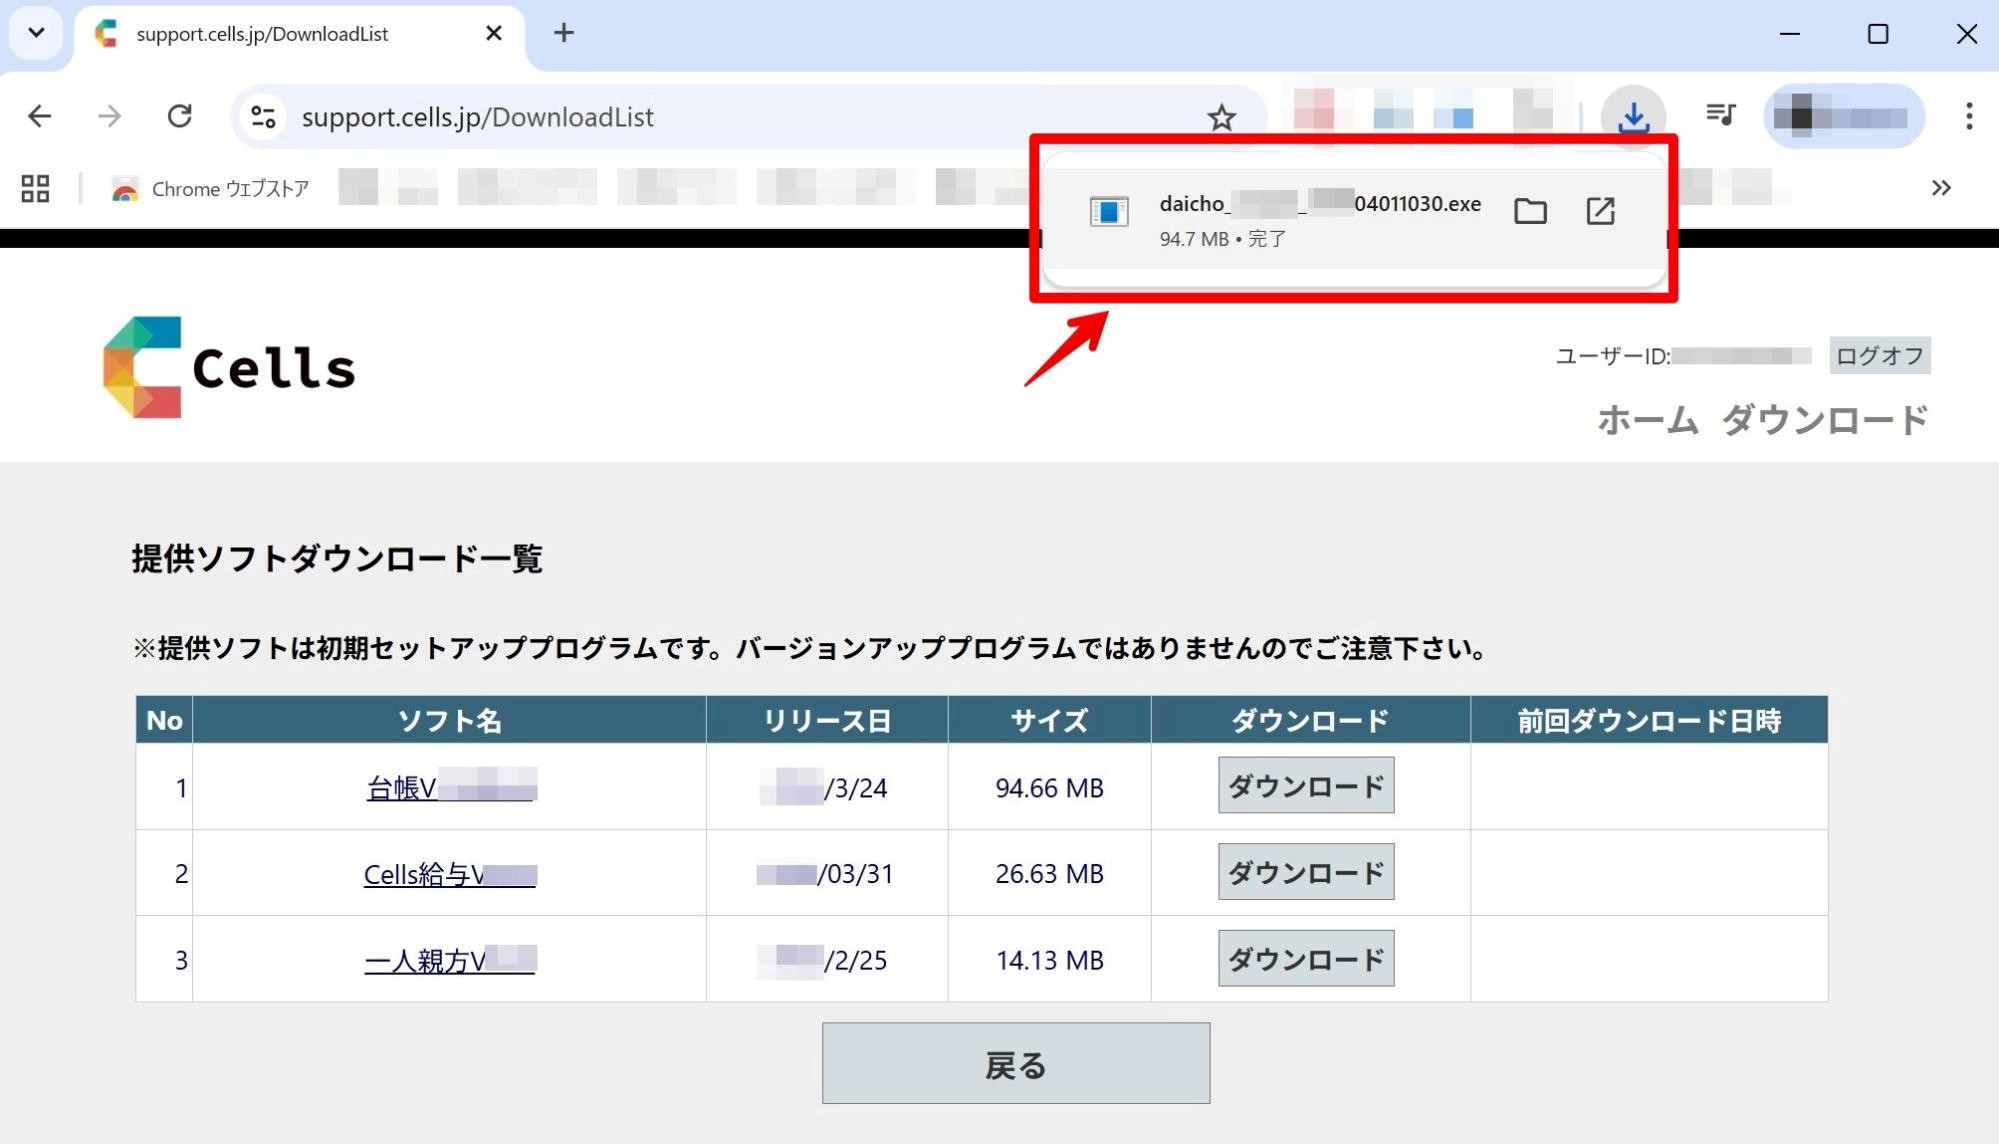This screenshot has width=1999, height=1144.
Task: Show downloaded file in folder
Action: [1530, 211]
